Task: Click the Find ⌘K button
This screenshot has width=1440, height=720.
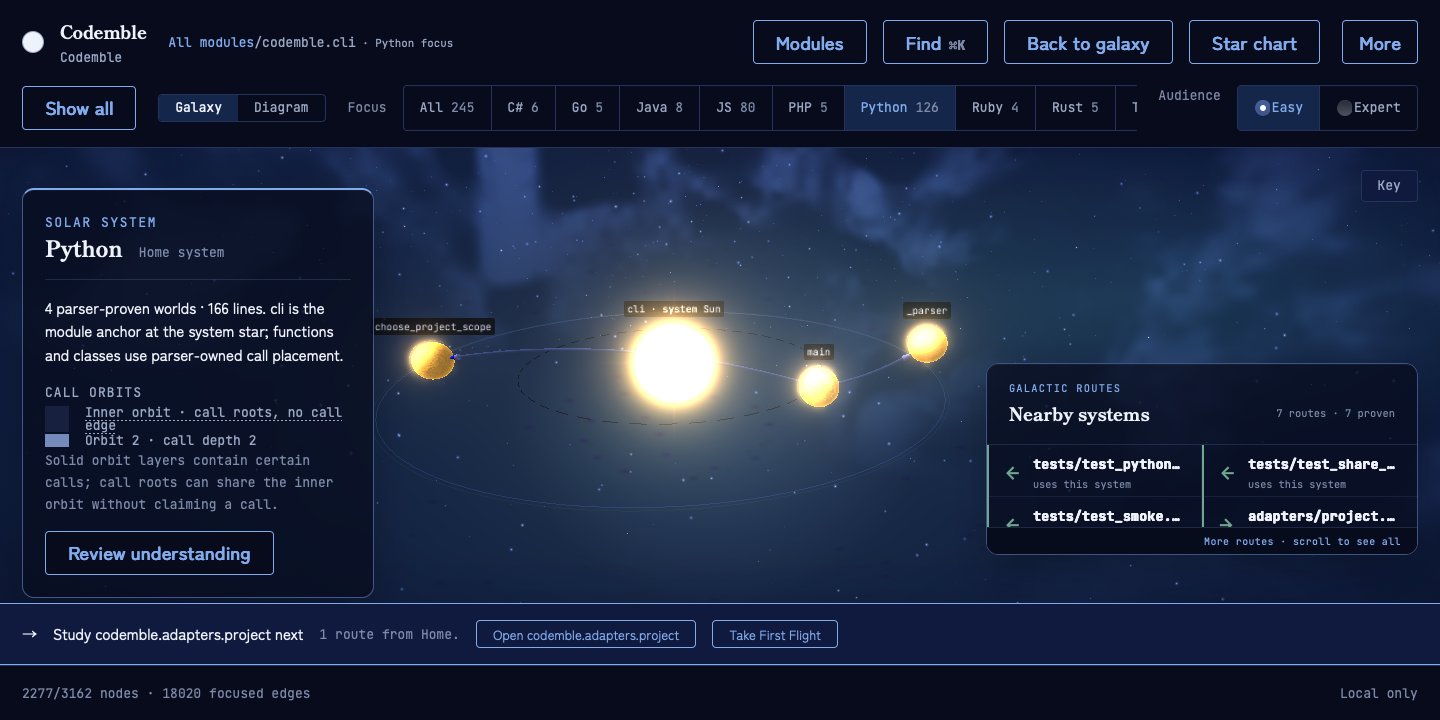Action: 935,42
